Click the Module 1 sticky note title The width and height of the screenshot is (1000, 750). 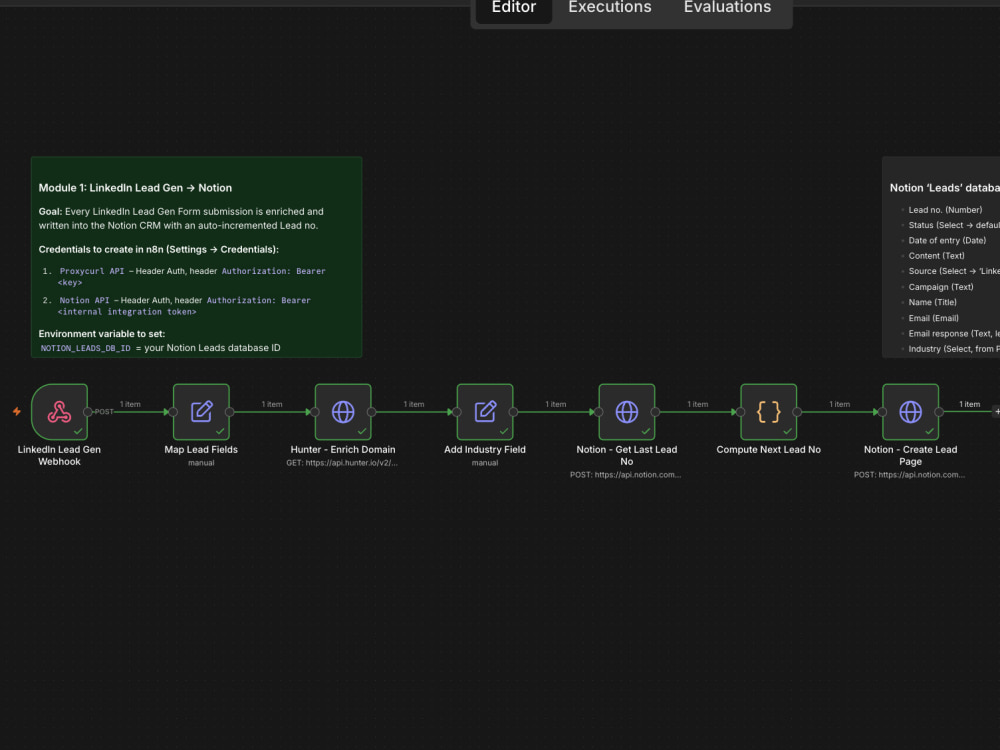tap(135, 188)
